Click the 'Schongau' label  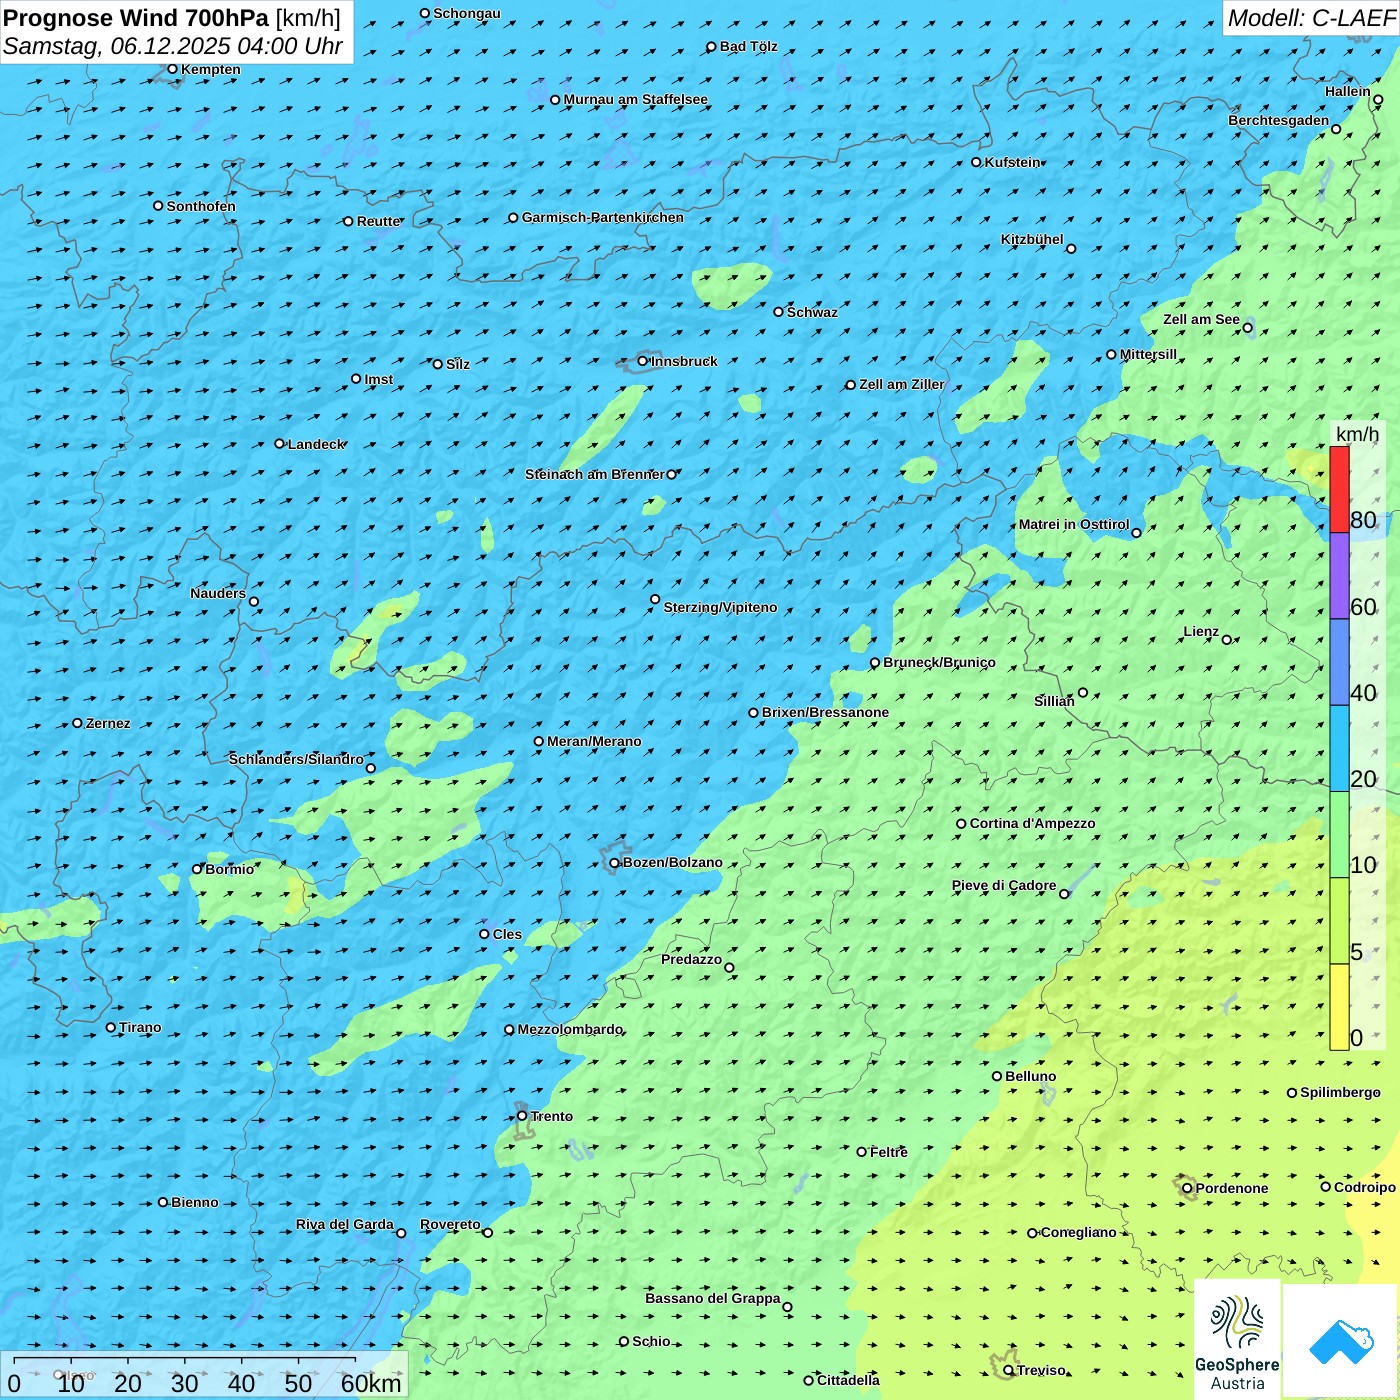point(467,13)
